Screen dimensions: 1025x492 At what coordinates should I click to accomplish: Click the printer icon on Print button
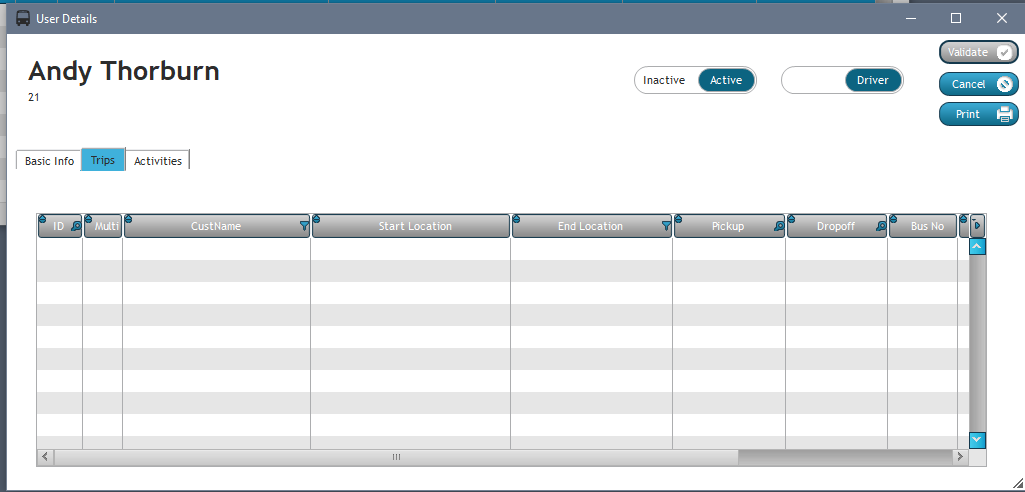1004,115
